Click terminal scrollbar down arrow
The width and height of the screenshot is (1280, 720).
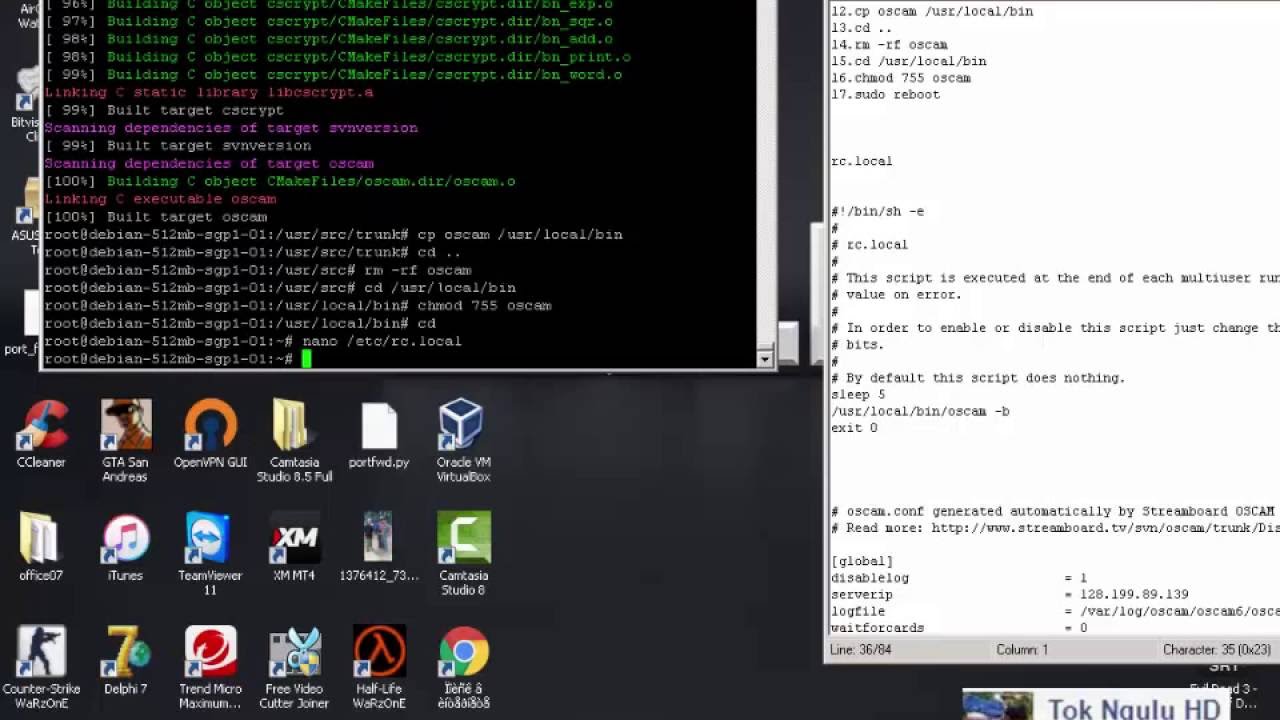pos(765,359)
